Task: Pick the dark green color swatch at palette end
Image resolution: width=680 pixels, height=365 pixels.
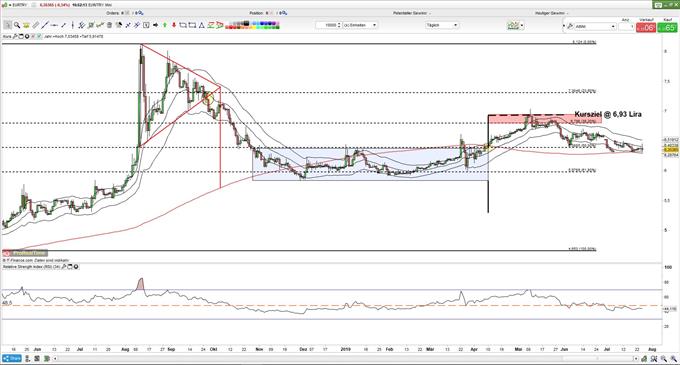Action: point(277,27)
